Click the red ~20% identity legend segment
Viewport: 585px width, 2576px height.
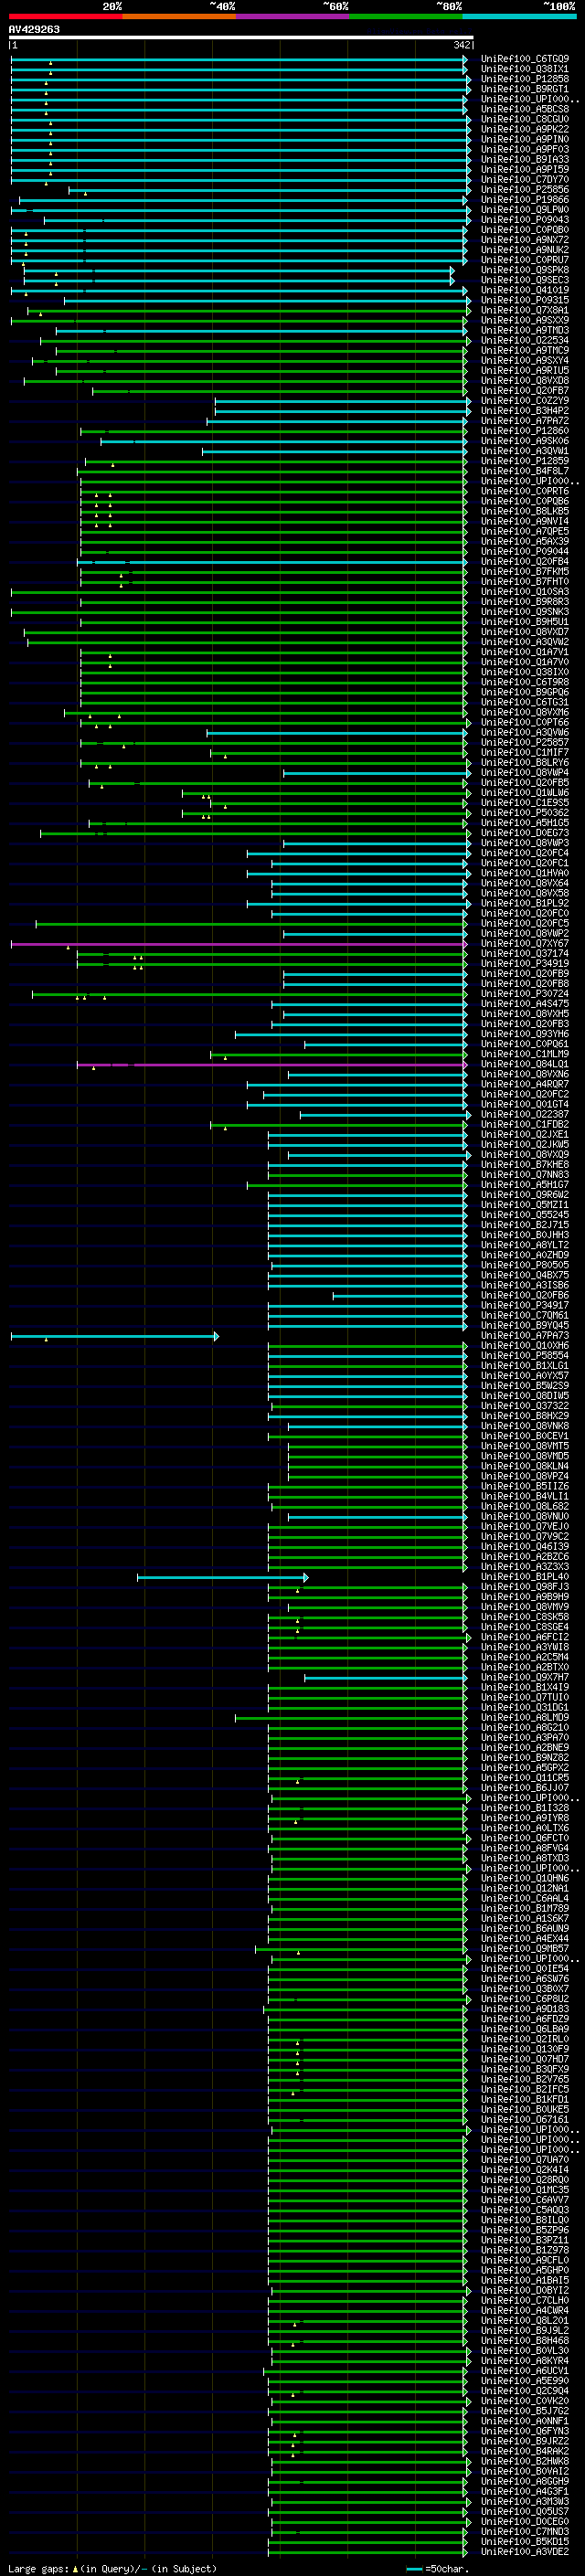[65, 16]
